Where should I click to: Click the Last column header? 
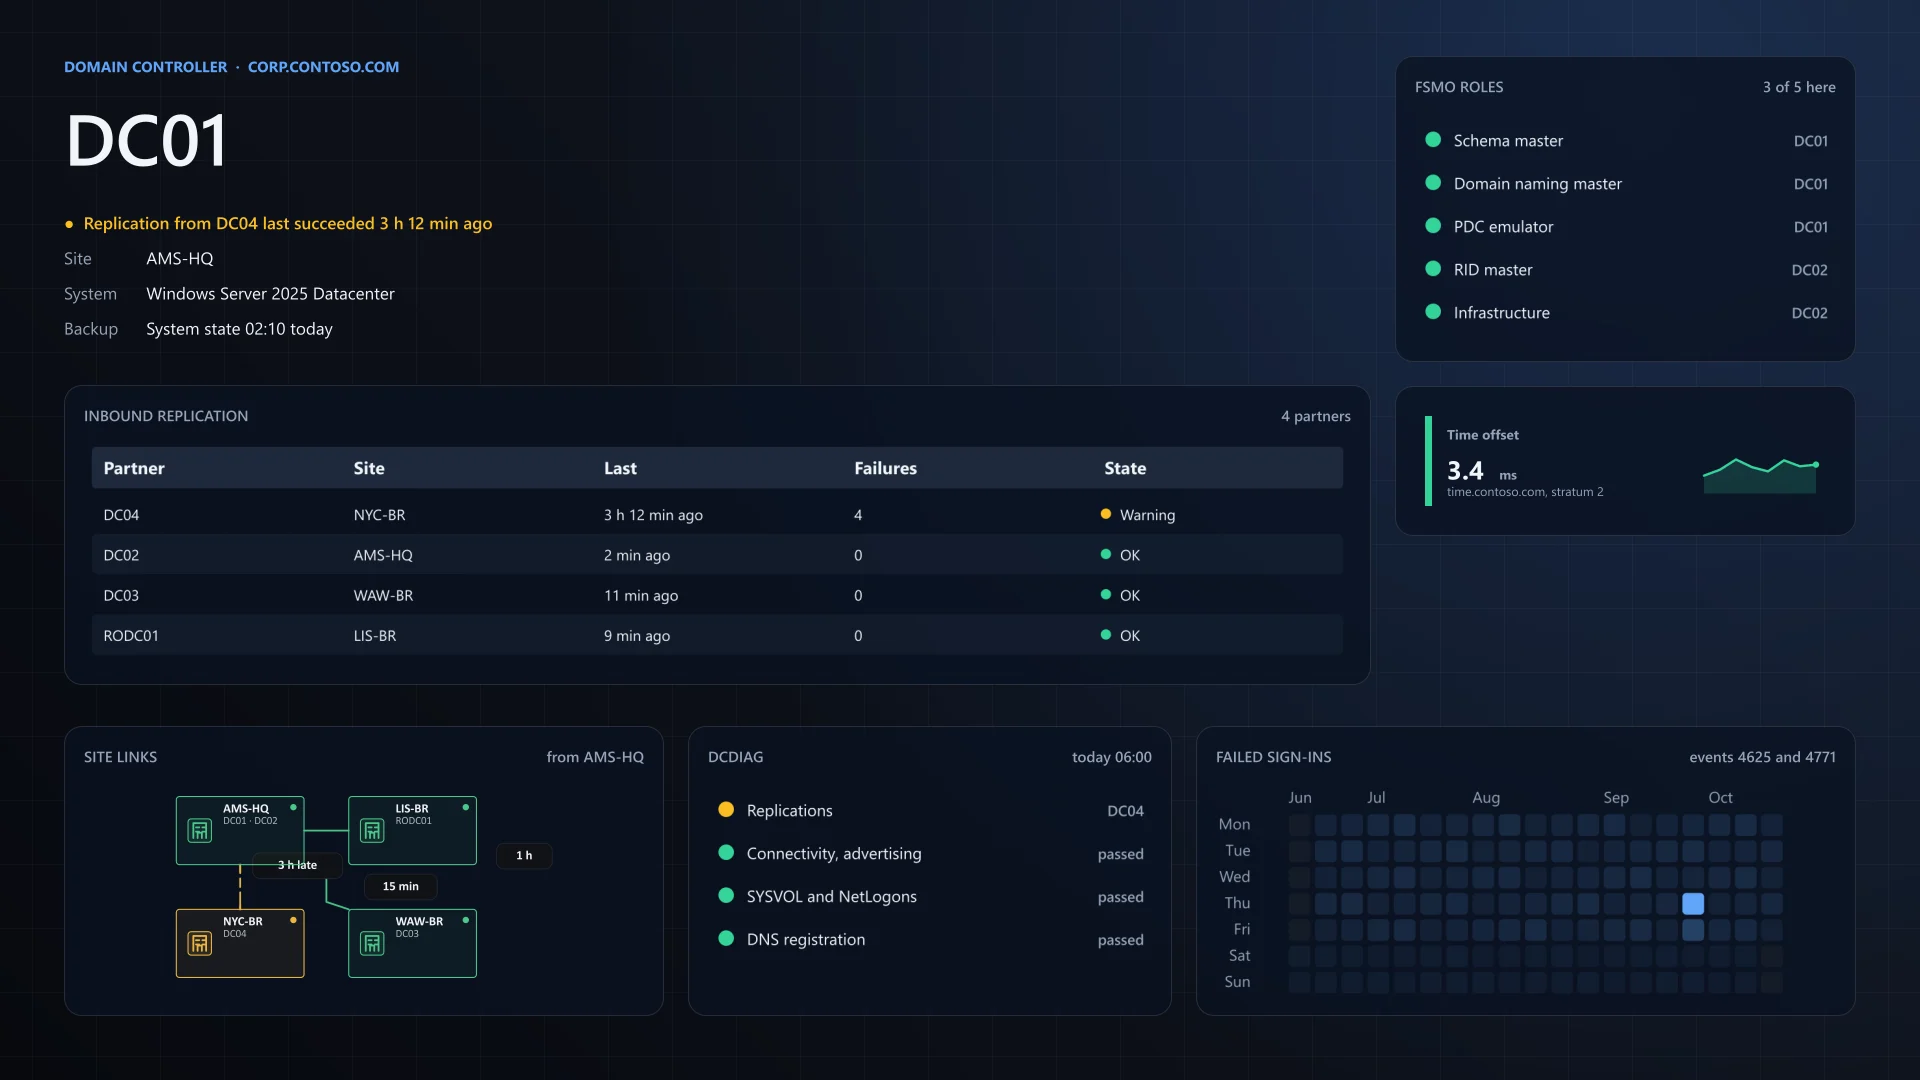pyautogui.click(x=620, y=468)
